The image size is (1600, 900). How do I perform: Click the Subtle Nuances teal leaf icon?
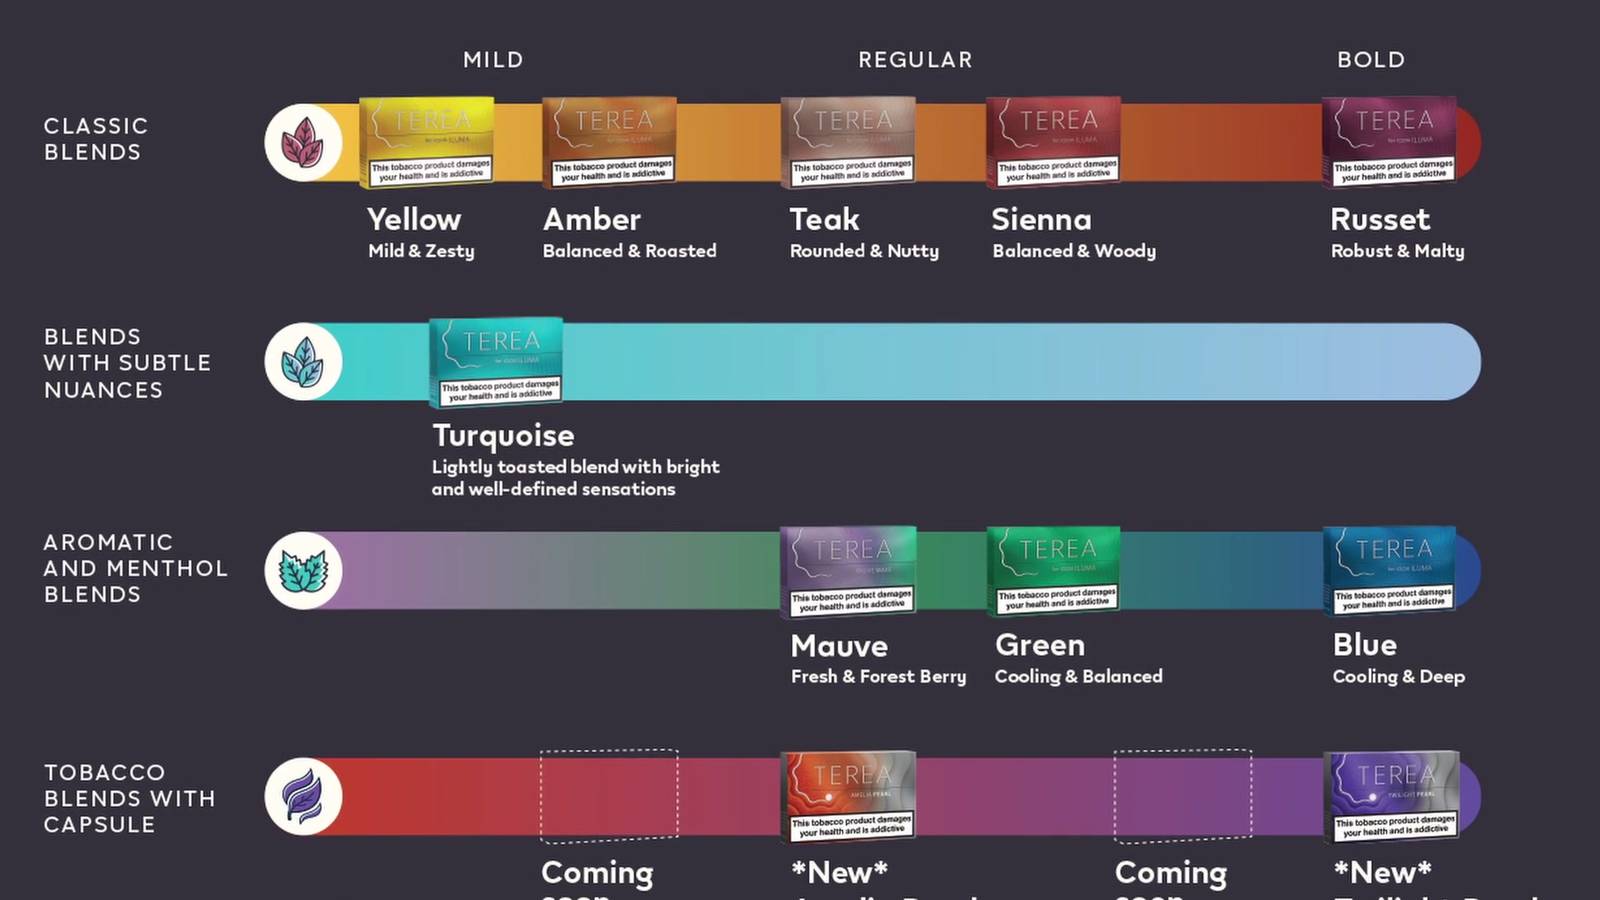[303, 361]
